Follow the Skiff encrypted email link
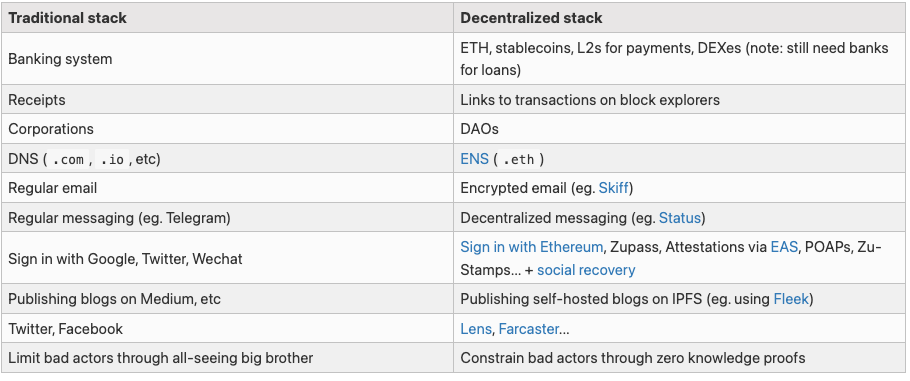The width and height of the screenshot is (910, 381). [613, 188]
